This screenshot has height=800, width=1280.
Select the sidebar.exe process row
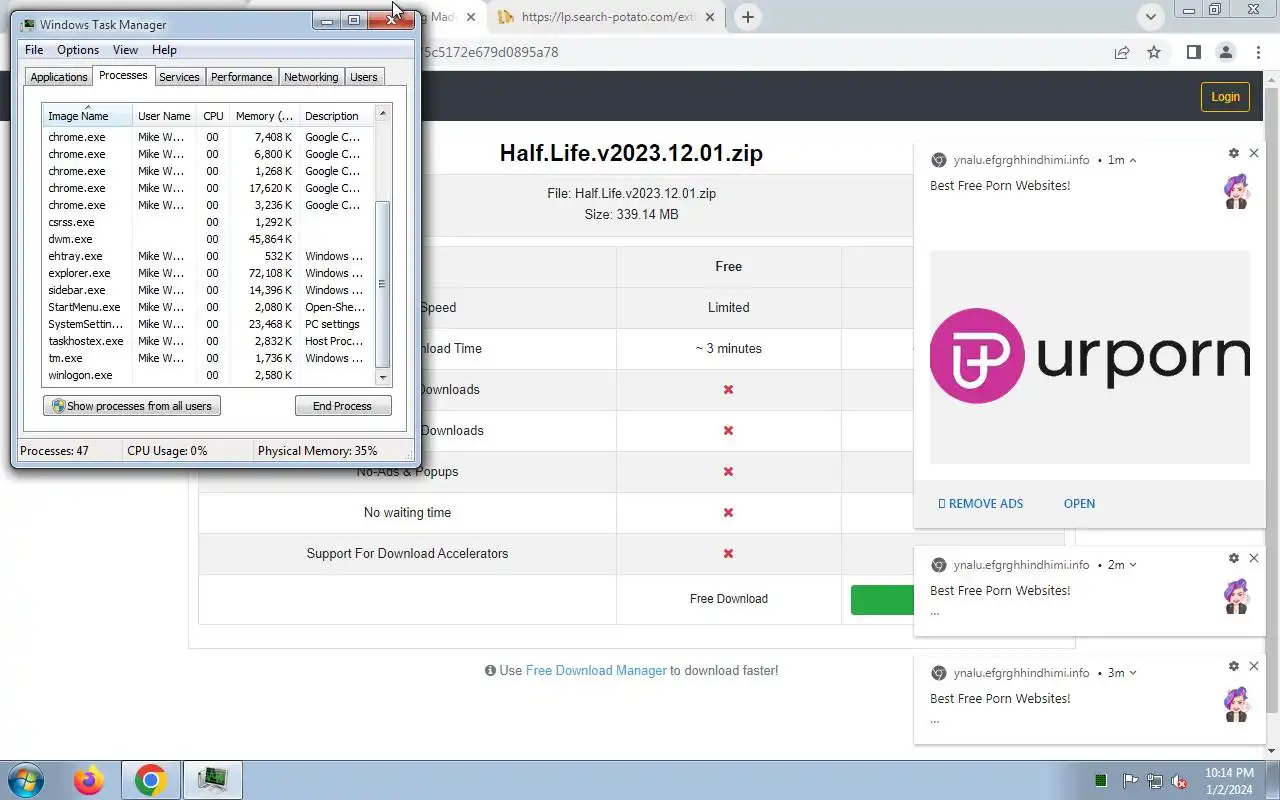pyautogui.click(x=207, y=290)
